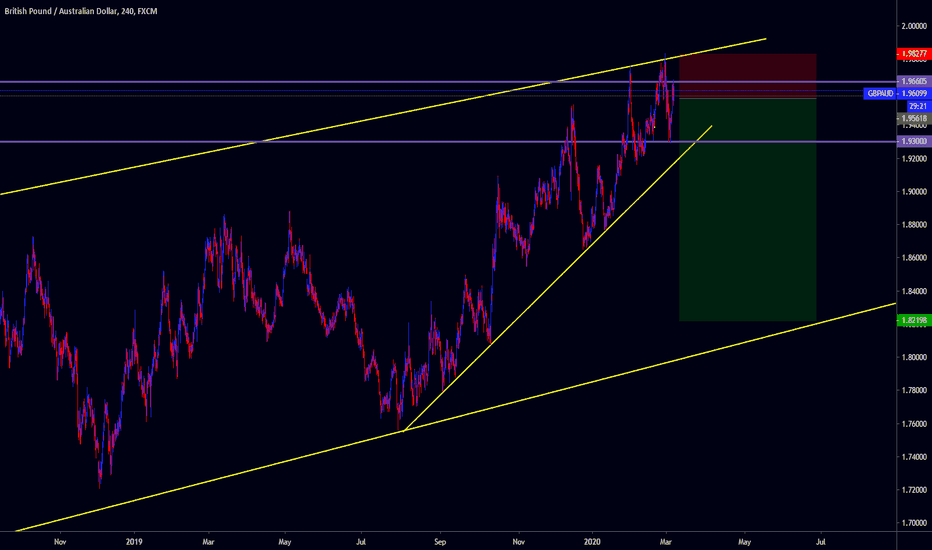Click the 2.00000 tick on the price axis

click(x=911, y=25)
